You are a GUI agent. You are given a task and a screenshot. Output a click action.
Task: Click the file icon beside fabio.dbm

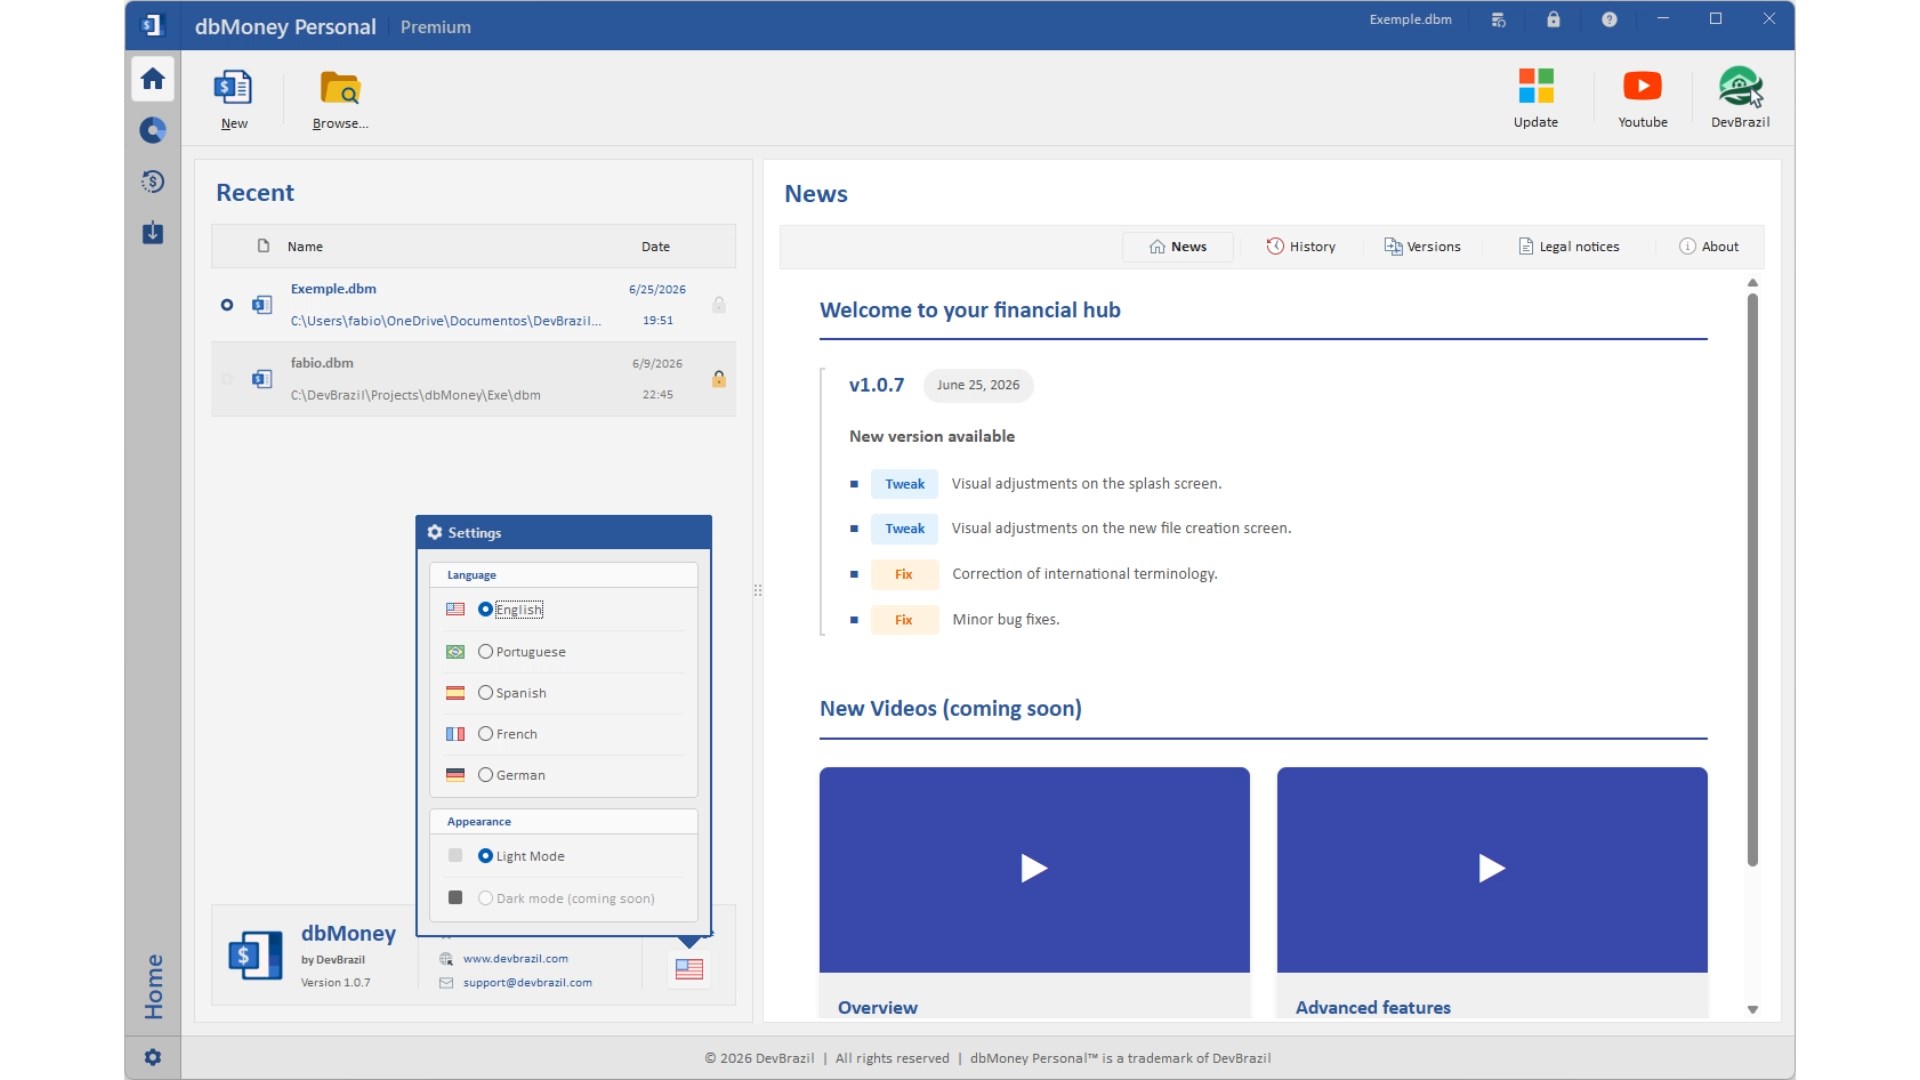coord(262,379)
